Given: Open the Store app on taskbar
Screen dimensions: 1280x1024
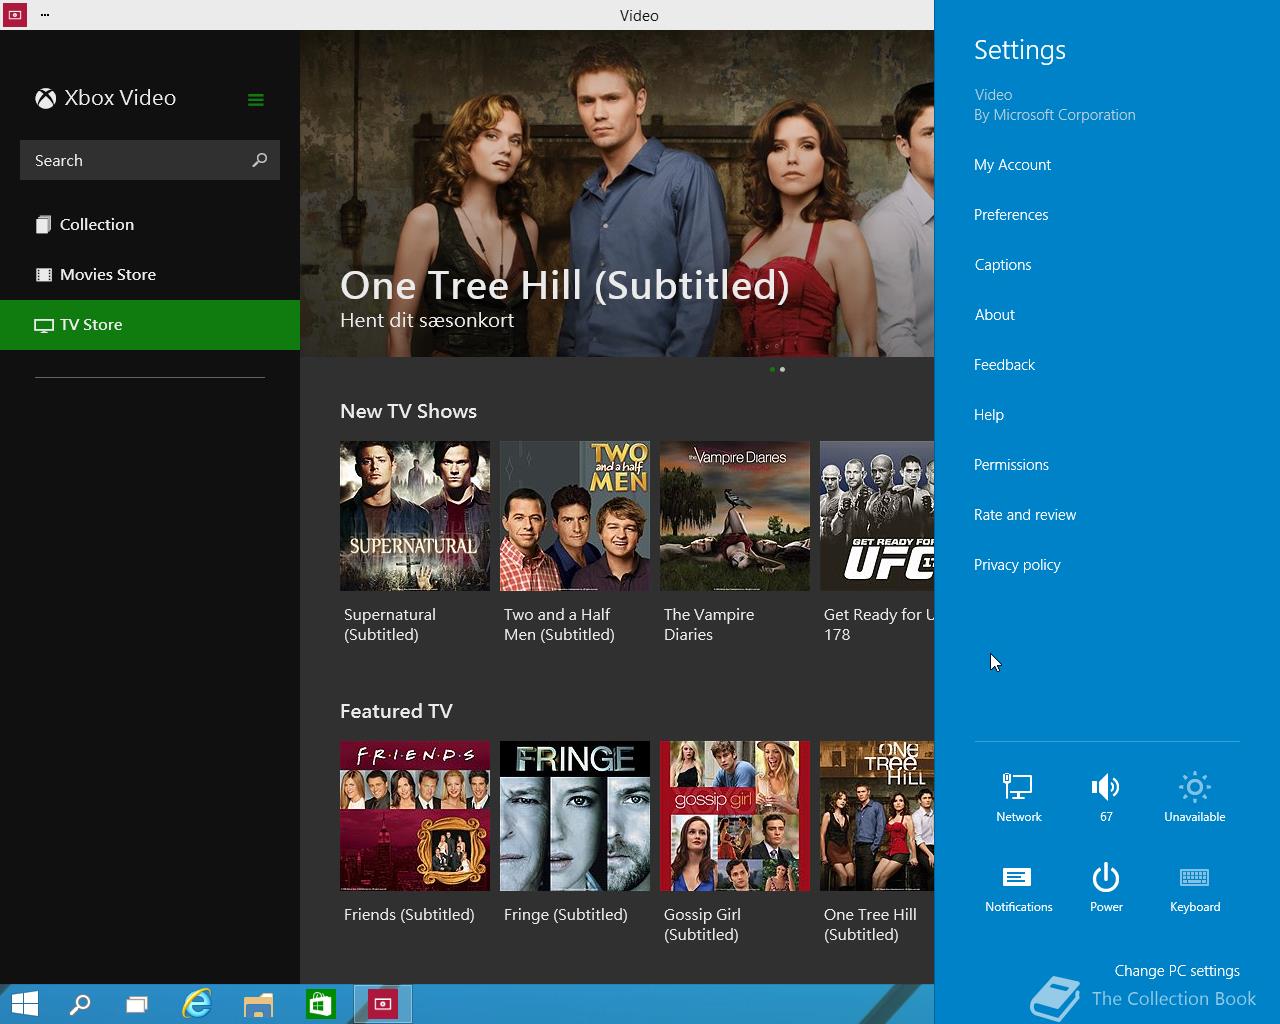Looking at the screenshot, I should click(320, 1004).
